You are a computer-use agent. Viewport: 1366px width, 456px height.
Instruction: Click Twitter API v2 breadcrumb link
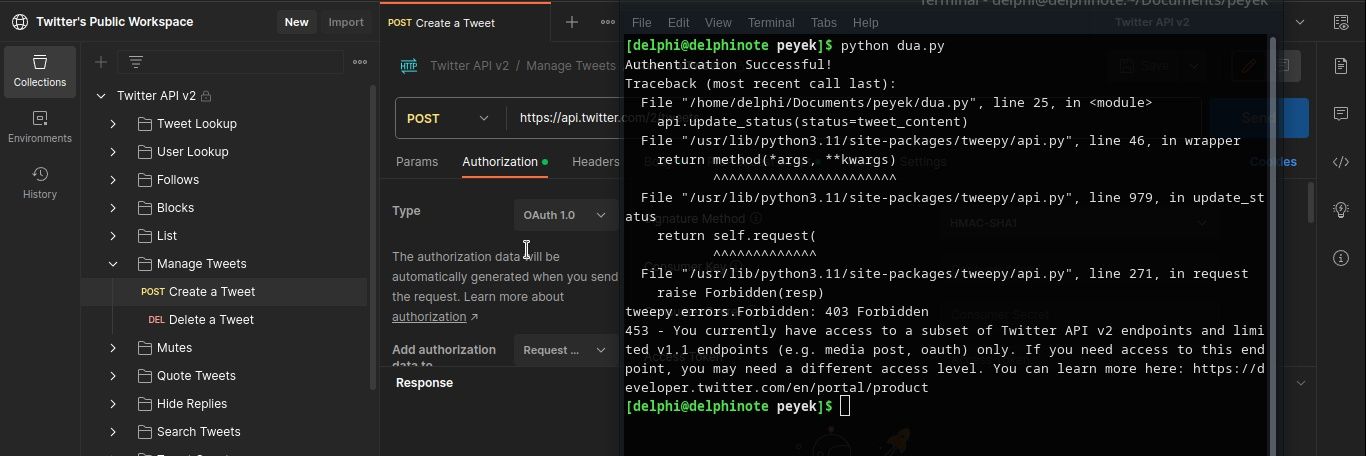coord(470,66)
